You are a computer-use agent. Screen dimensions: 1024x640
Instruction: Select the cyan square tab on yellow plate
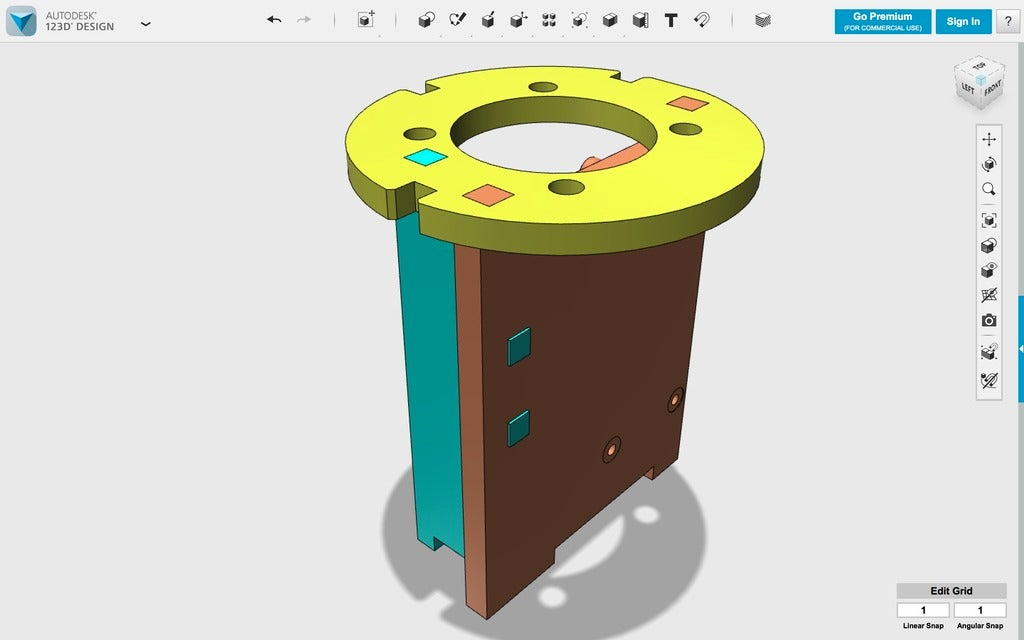[x=426, y=157]
